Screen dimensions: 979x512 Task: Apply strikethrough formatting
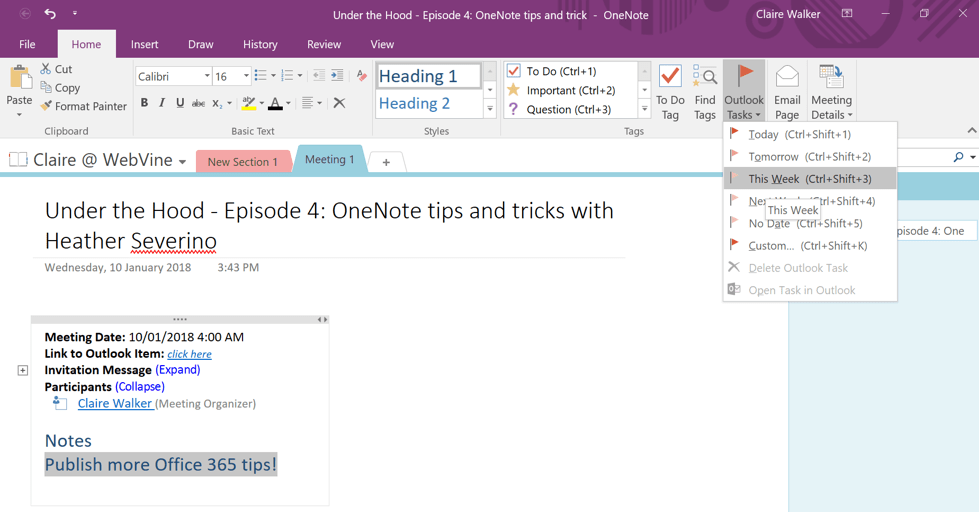(x=198, y=103)
